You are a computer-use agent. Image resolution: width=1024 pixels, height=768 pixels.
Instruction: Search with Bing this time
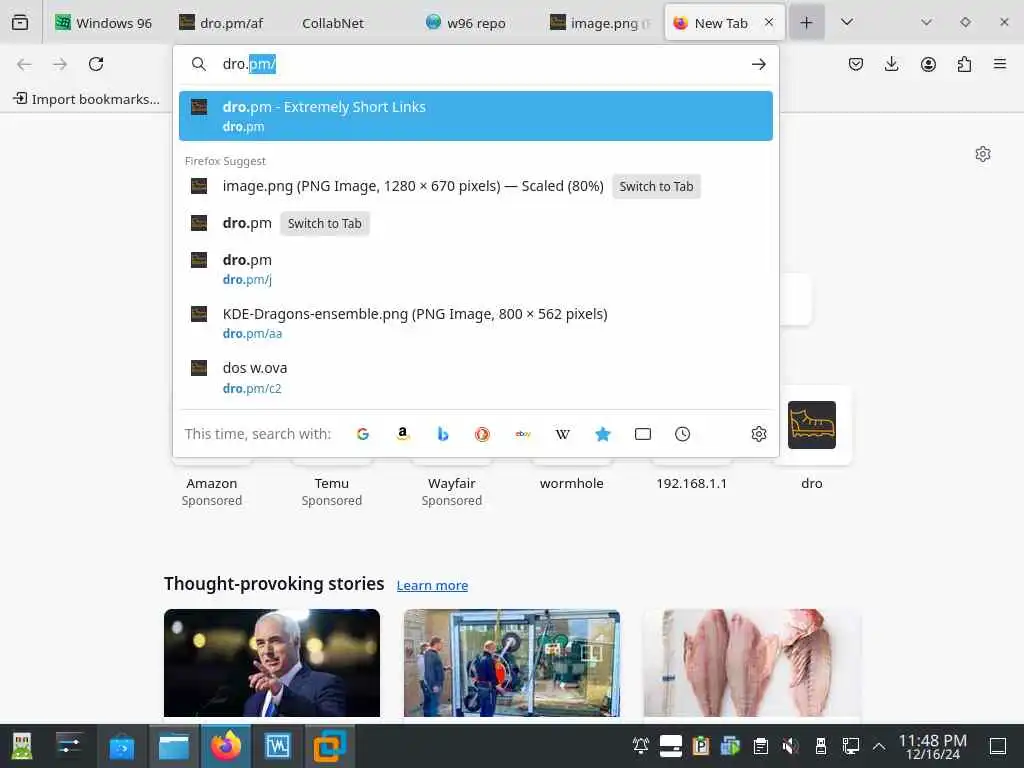pos(443,434)
